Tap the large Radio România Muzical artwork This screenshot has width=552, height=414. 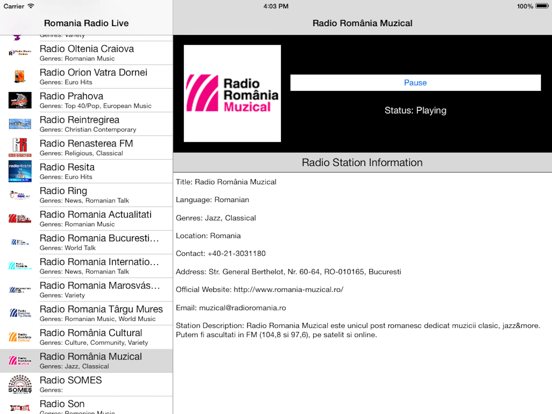[x=232, y=93]
